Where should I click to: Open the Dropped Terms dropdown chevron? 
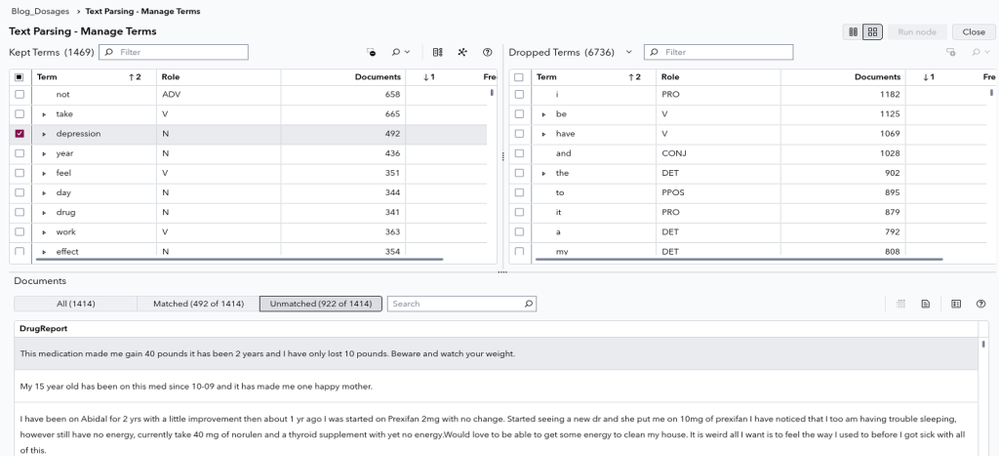629,52
